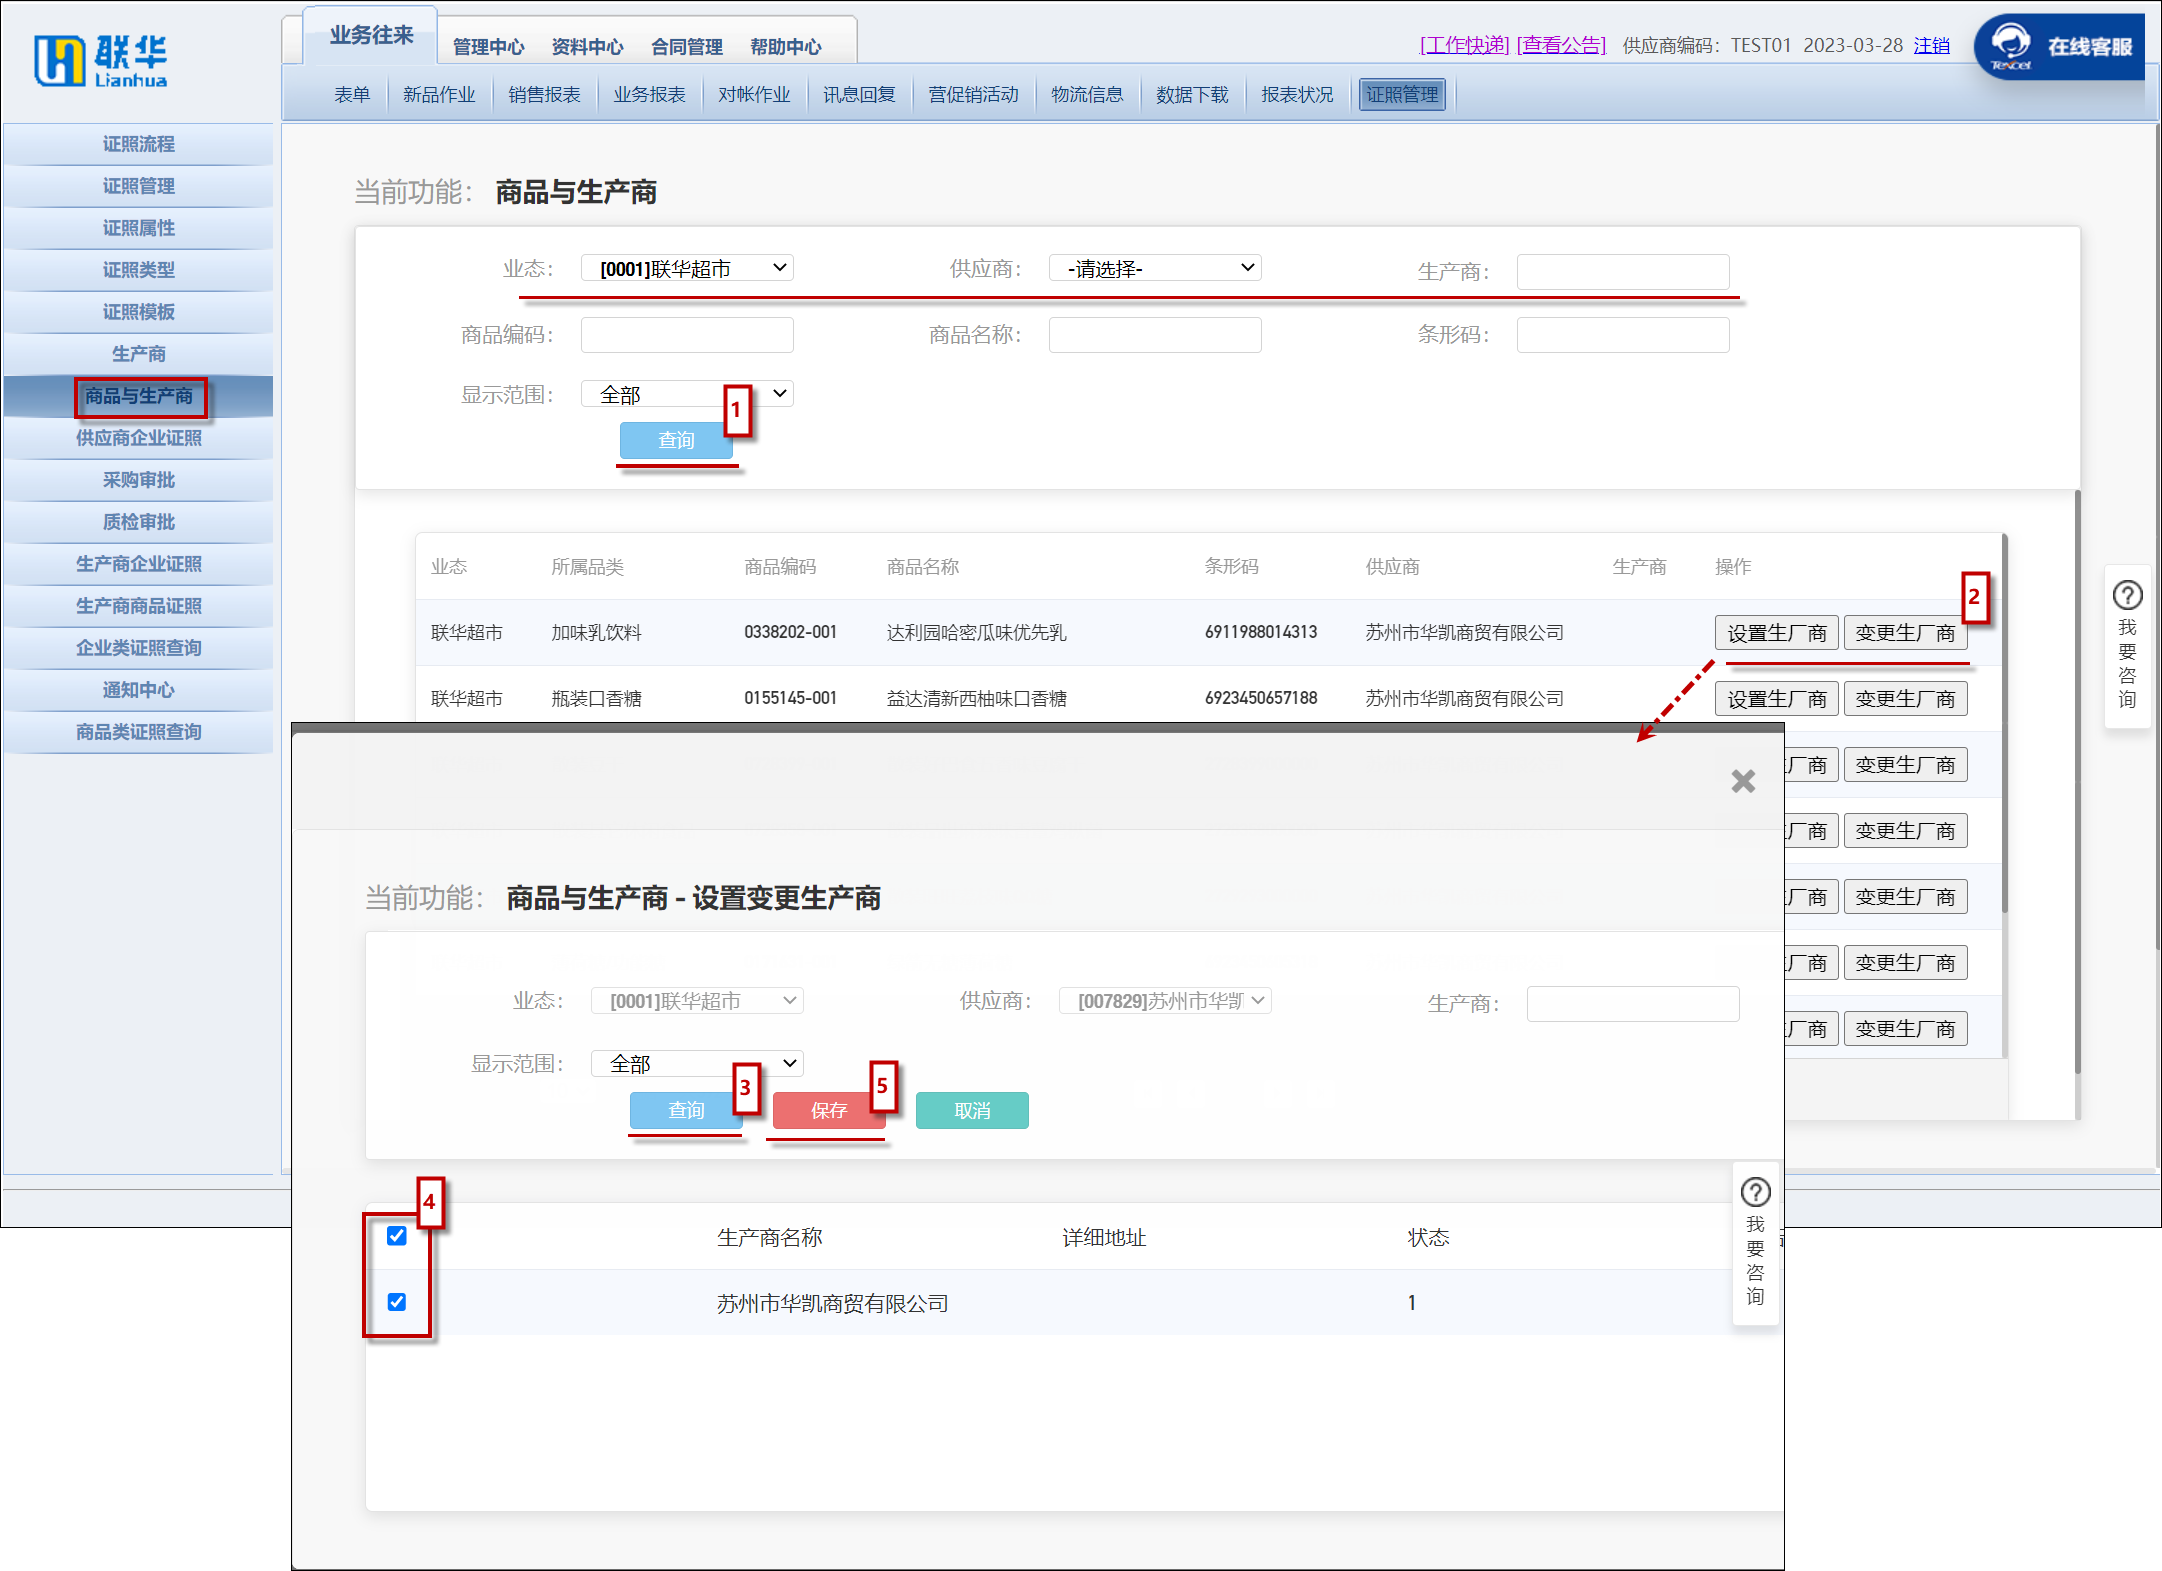The width and height of the screenshot is (2162, 1571).
Task: Switch to the 管理中心 tab
Action: 488,47
